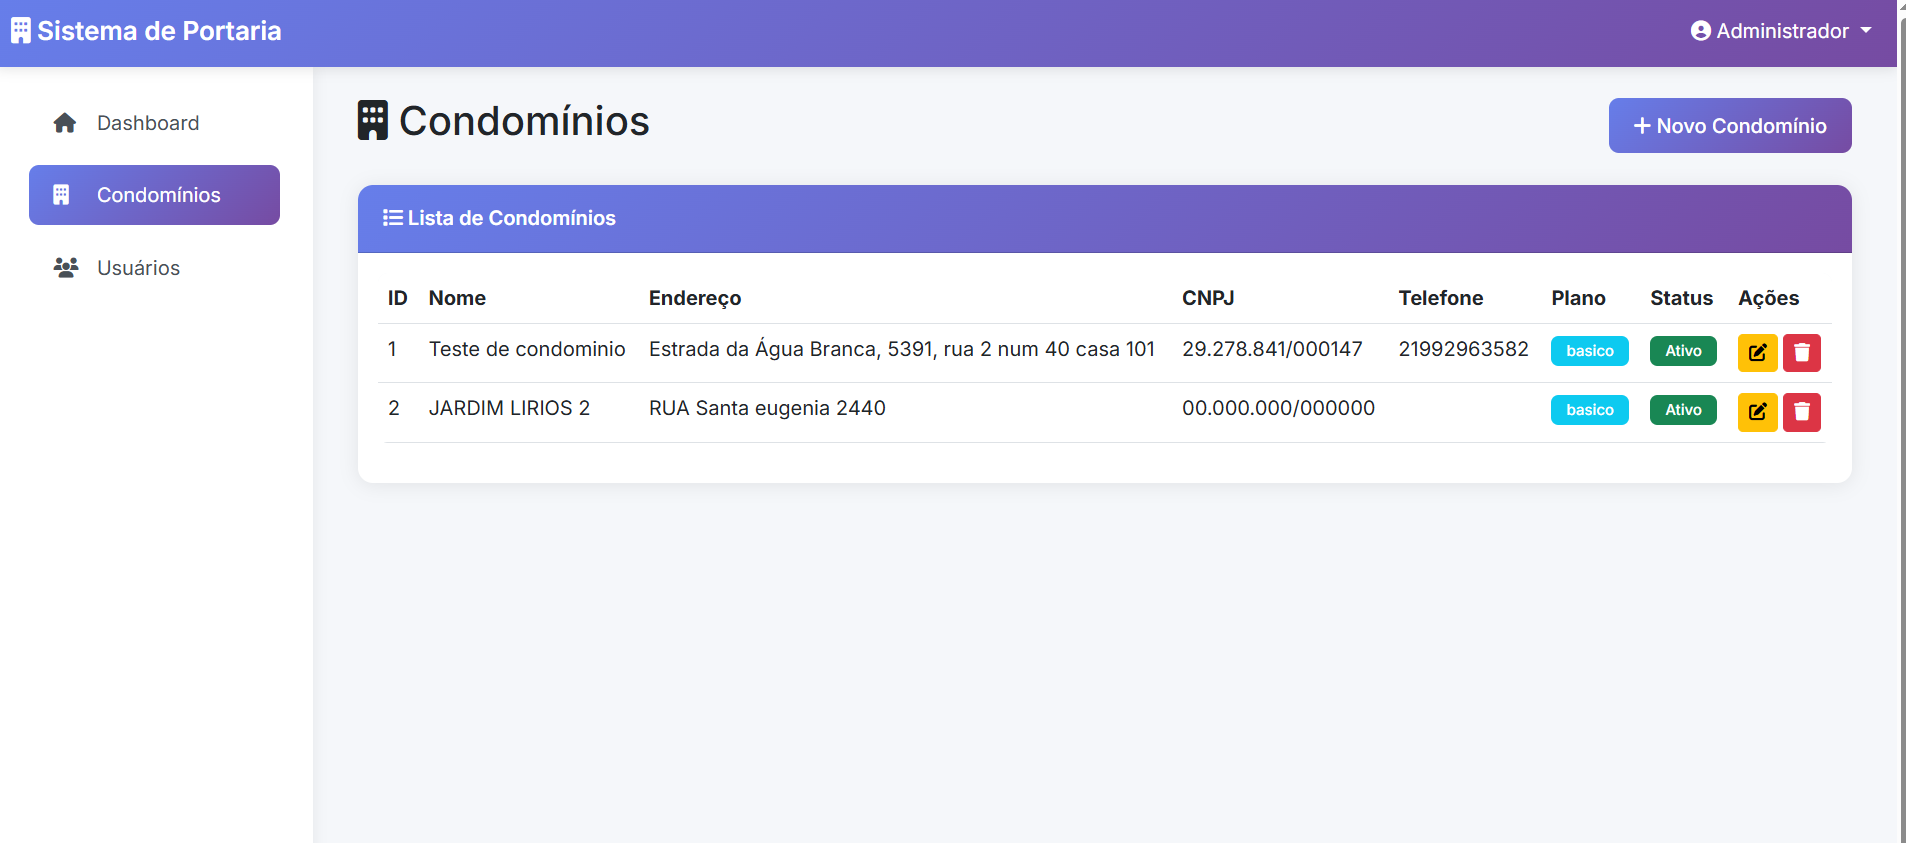Click the Novo Condomínio button
Viewport: 1906px width, 843px height.
click(x=1729, y=126)
